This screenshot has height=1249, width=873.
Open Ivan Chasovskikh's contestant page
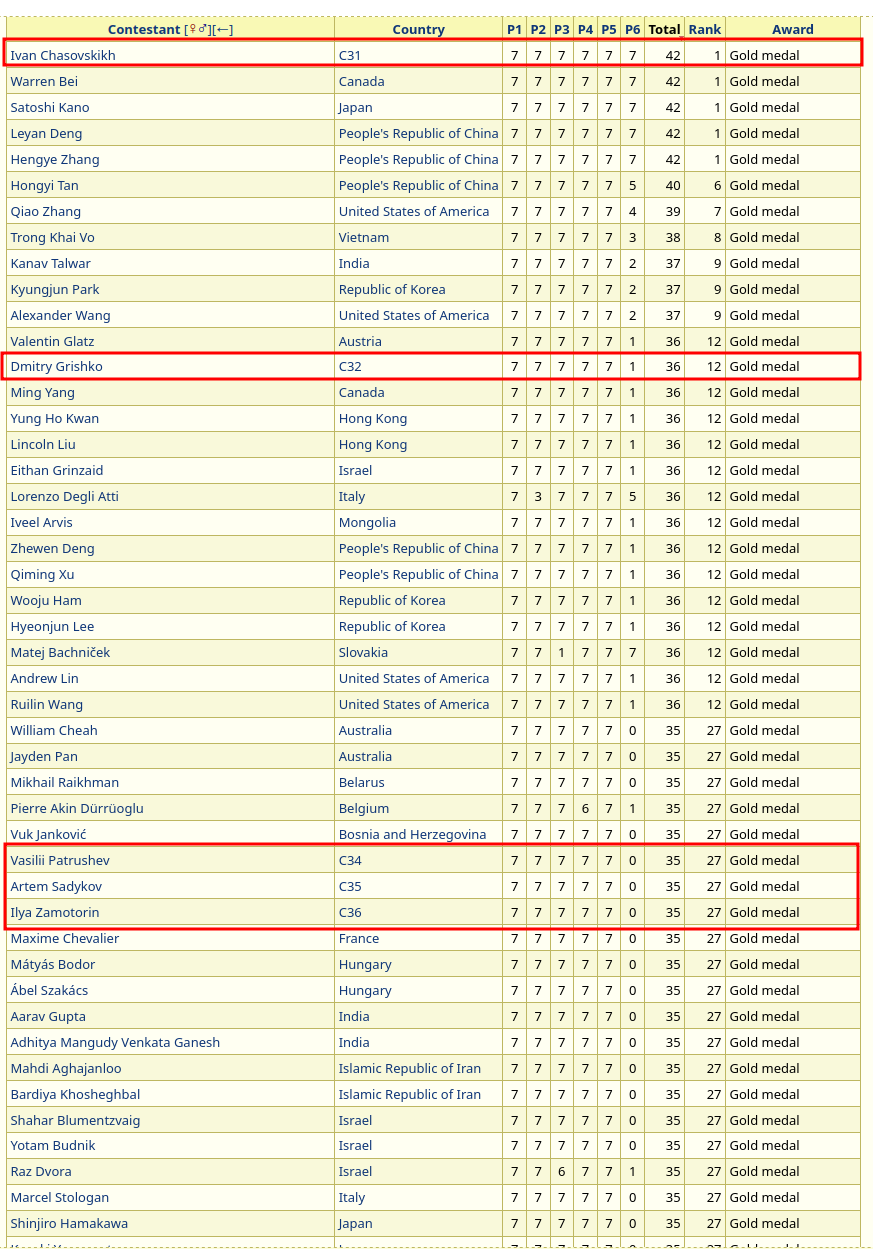tap(63, 55)
